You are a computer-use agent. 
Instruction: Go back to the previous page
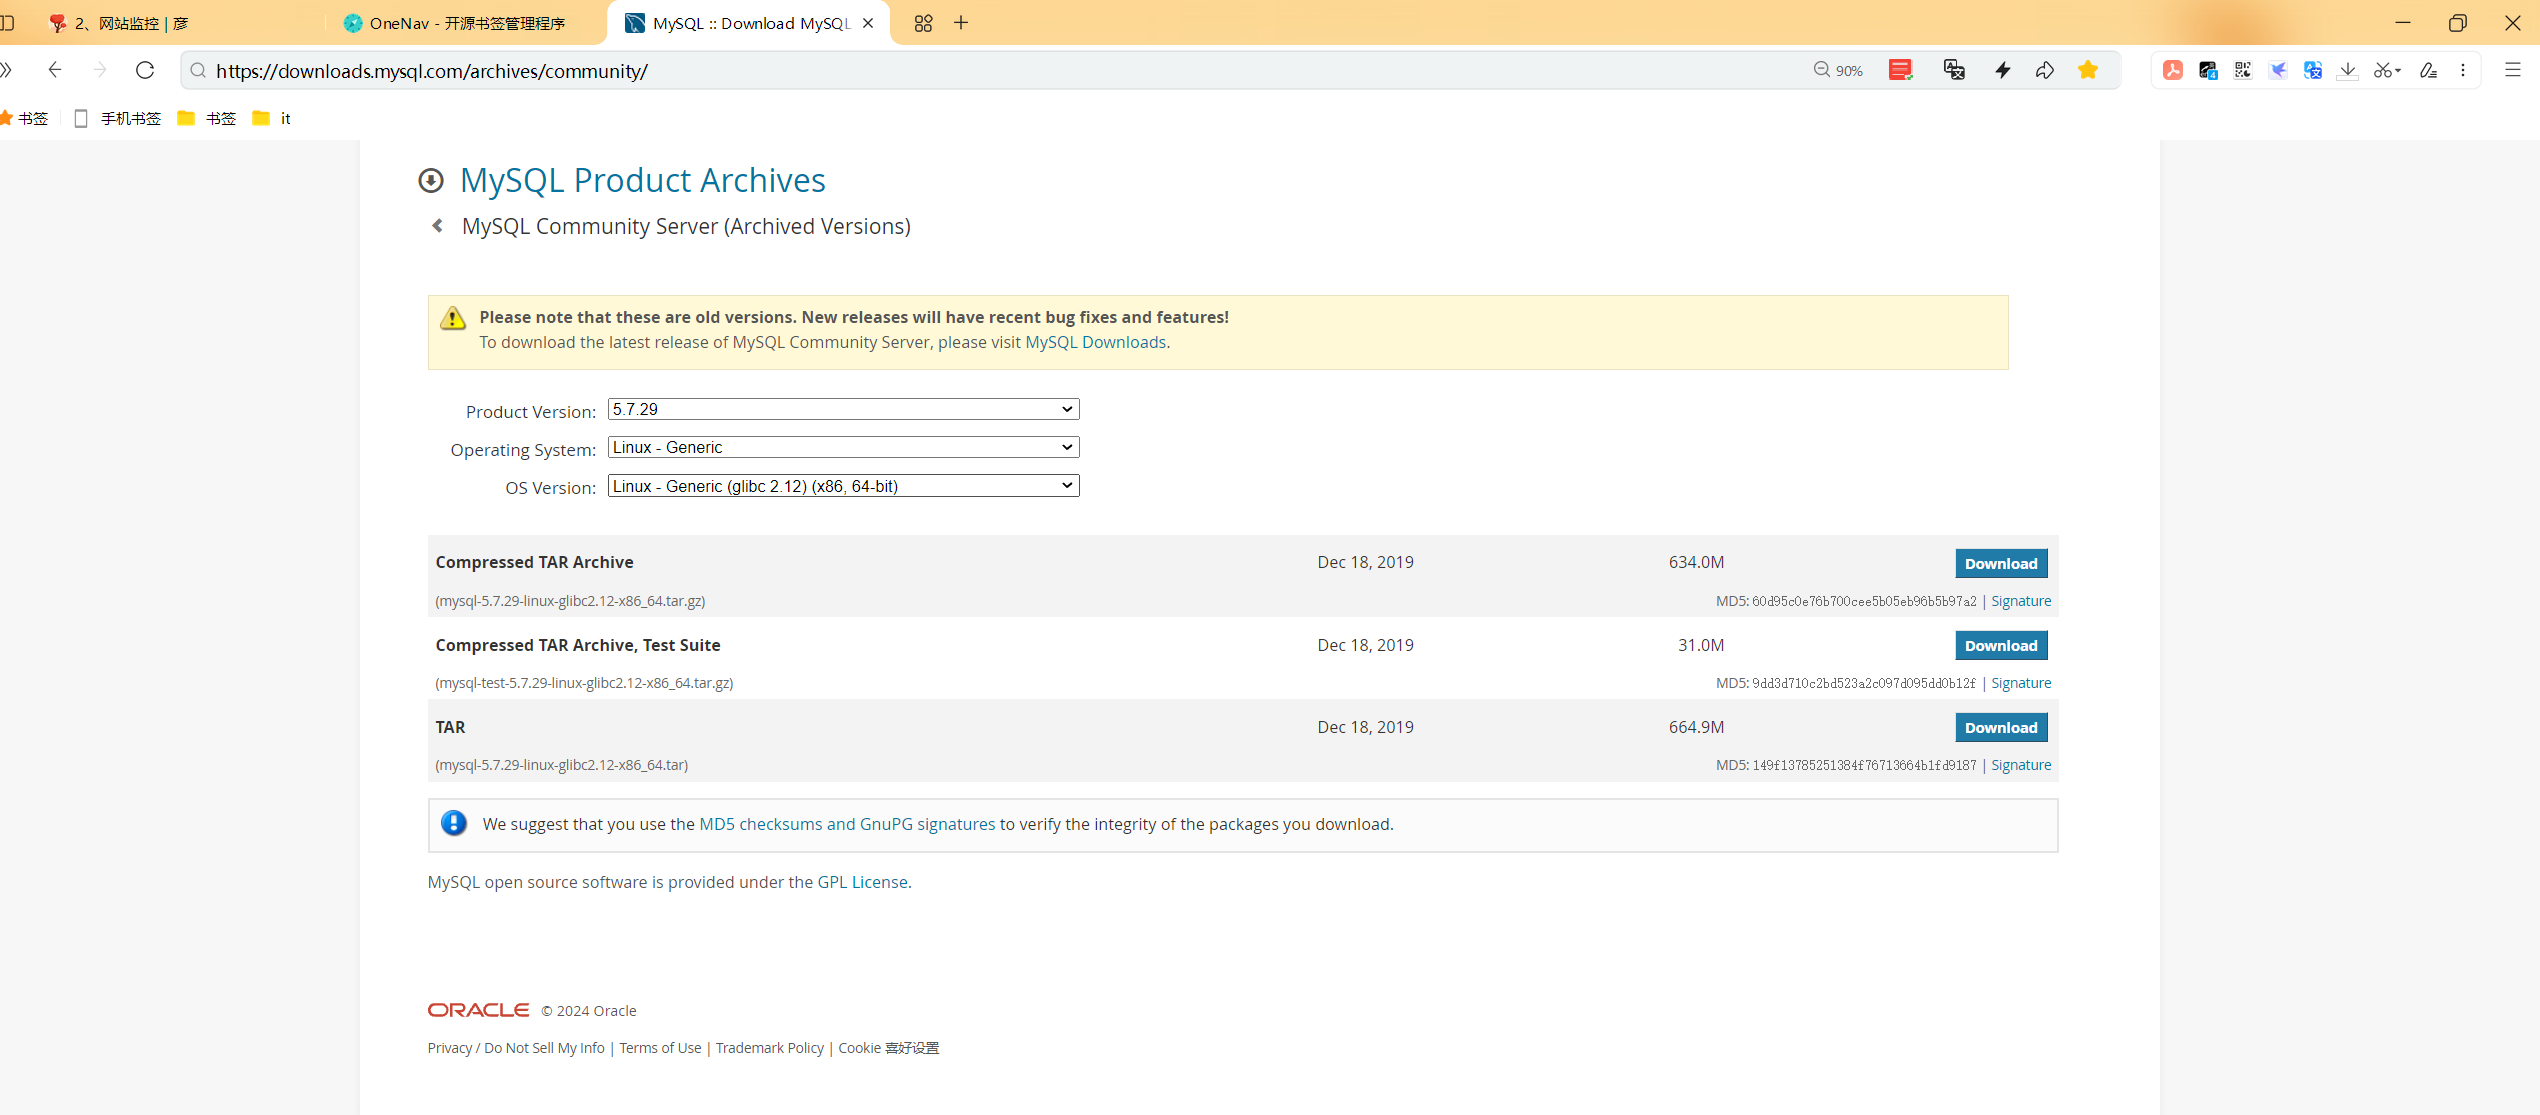55,70
